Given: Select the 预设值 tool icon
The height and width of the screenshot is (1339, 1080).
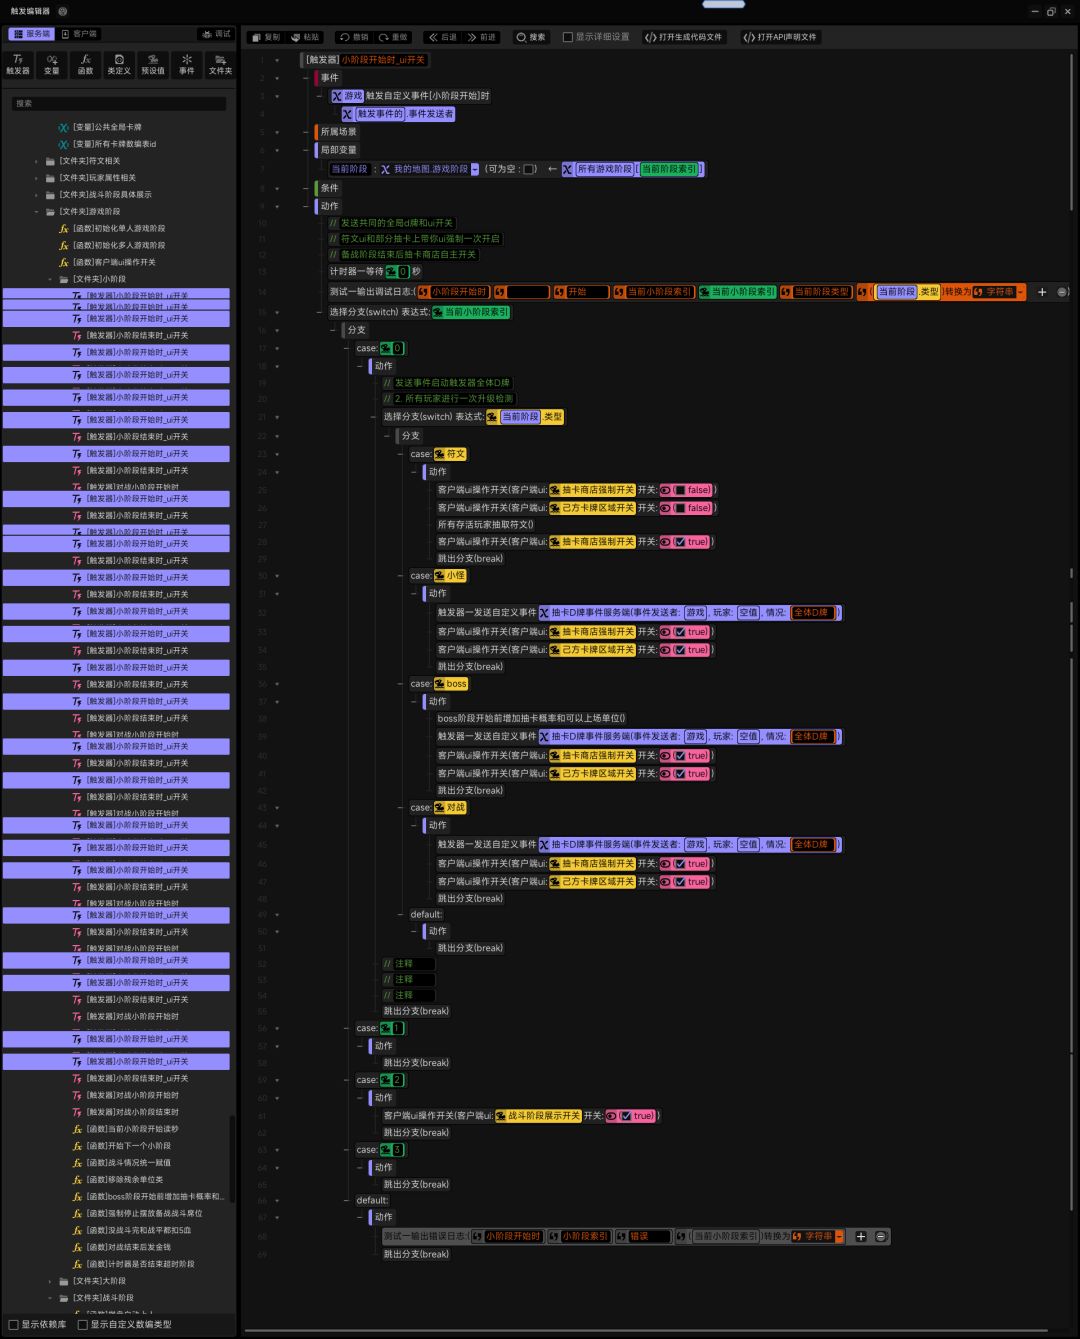Looking at the screenshot, I should tap(153, 64).
